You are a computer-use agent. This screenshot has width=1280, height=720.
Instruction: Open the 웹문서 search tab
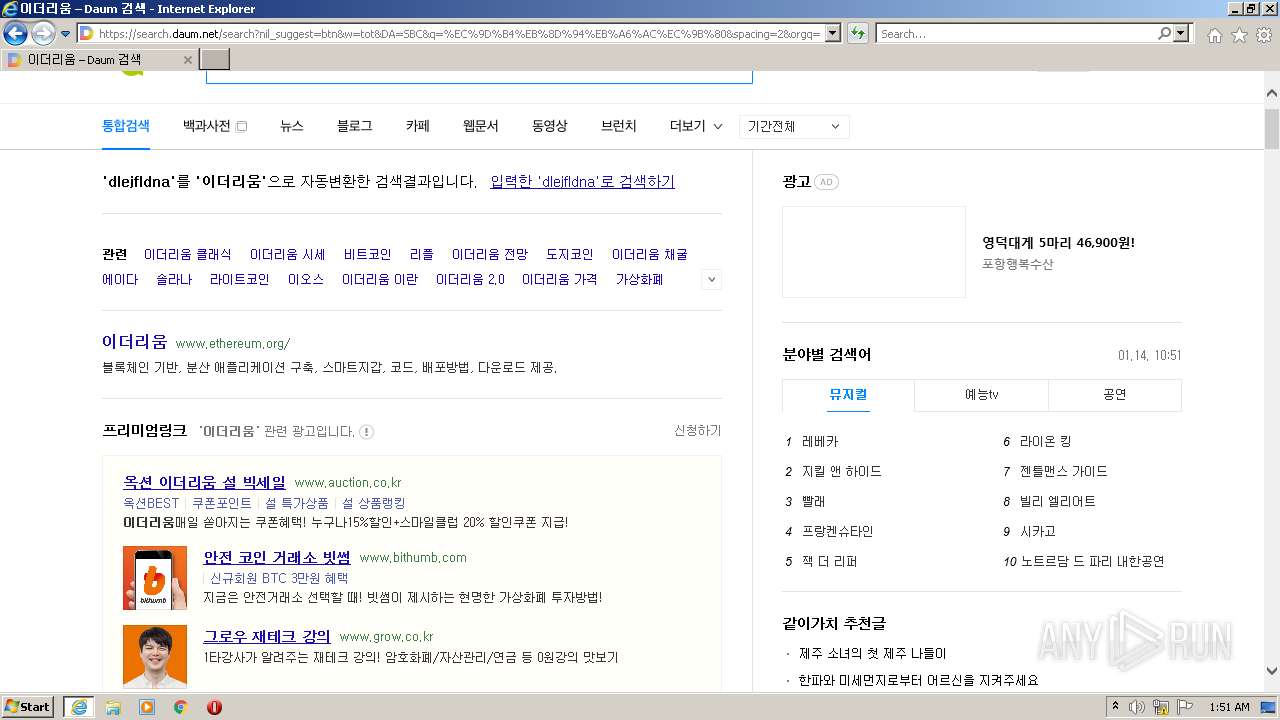[481, 126]
